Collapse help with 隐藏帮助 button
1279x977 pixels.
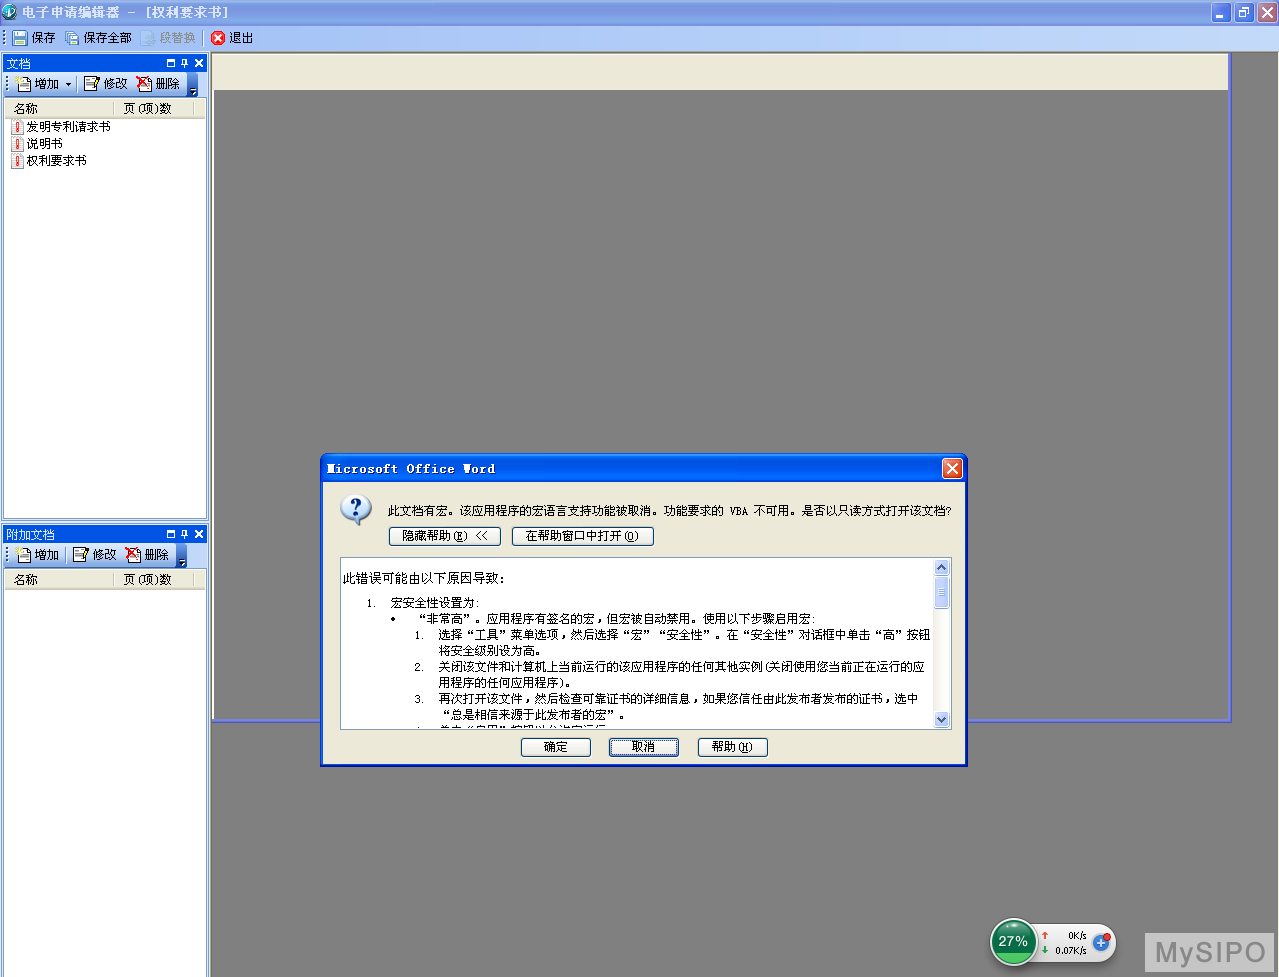pos(444,536)
